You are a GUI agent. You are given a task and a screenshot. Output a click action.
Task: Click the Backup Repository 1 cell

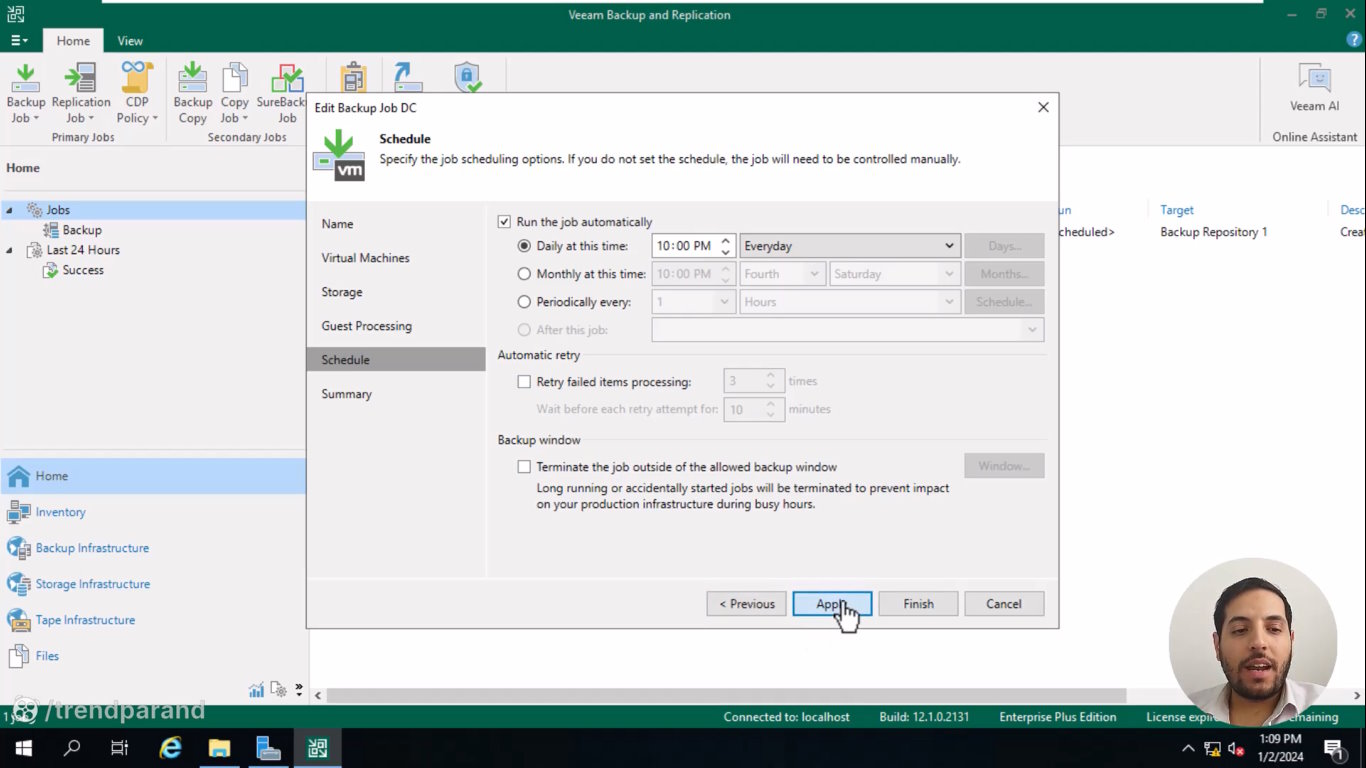(1214, 232)
